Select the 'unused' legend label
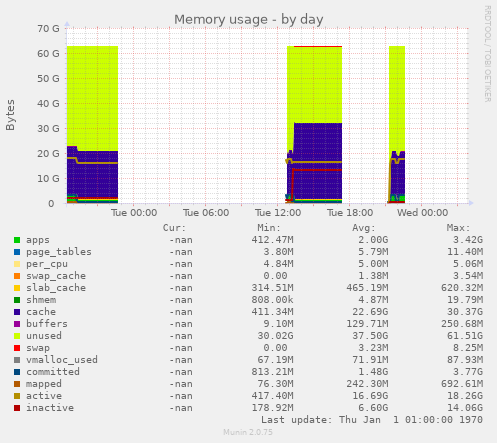 (x=44, y=336)
